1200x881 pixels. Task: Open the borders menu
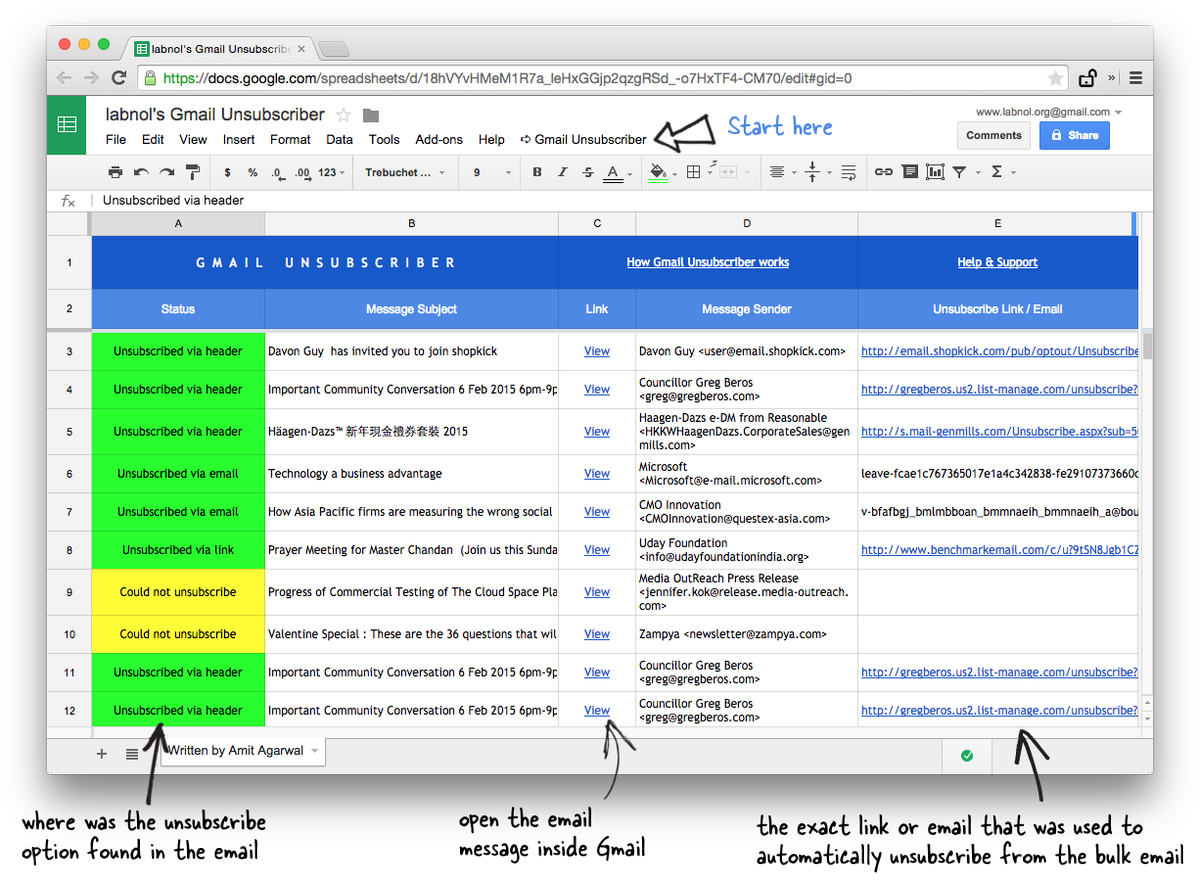tap(694, 172)
